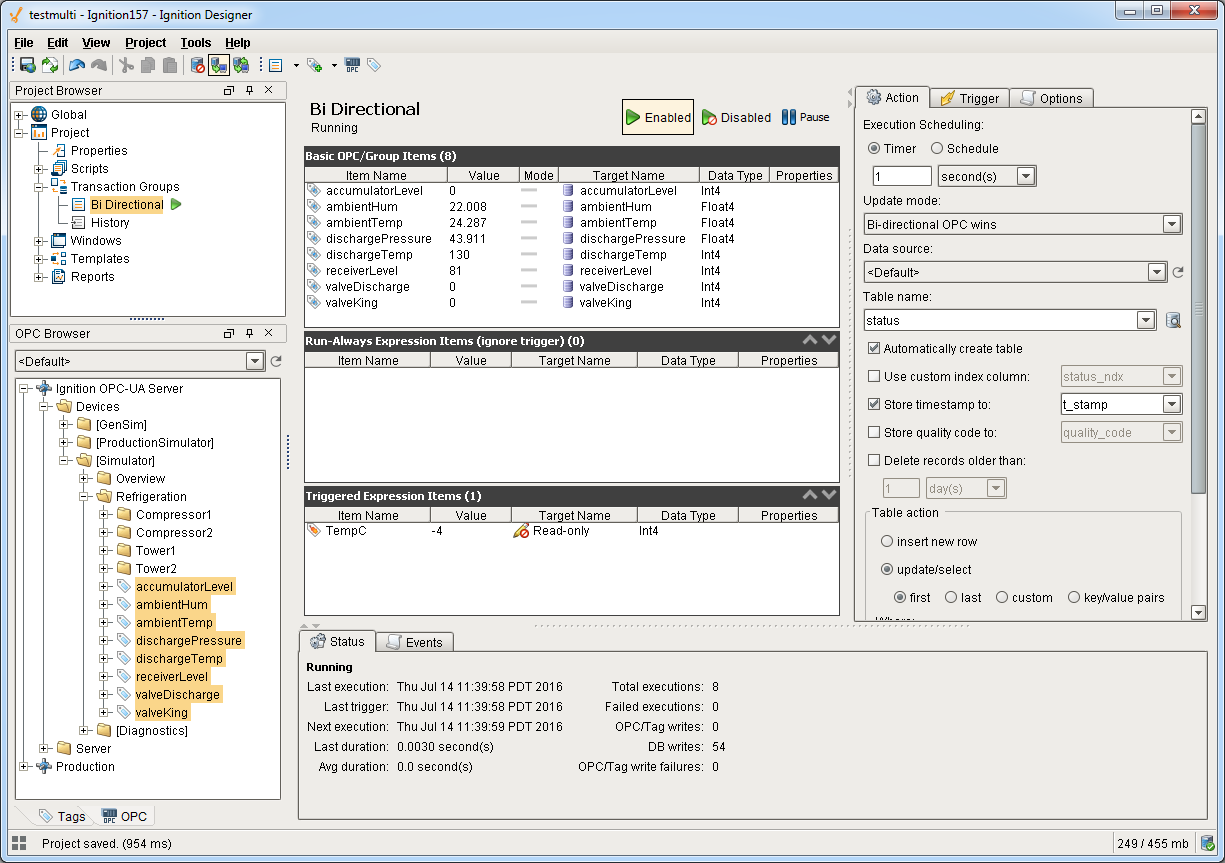Pause the transaction group
Viewport: 1225px width, 863px height.
point(805,117)
